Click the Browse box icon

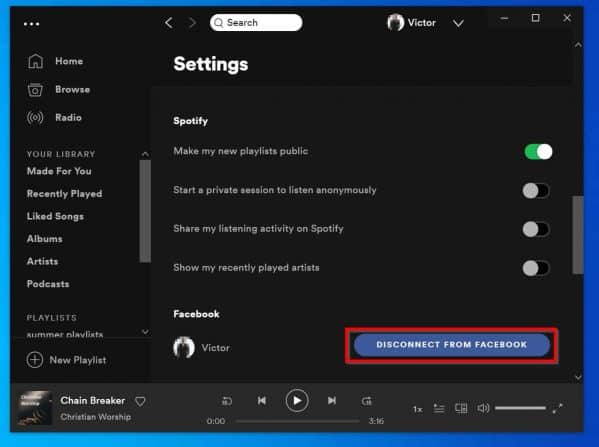pos(35,90)
